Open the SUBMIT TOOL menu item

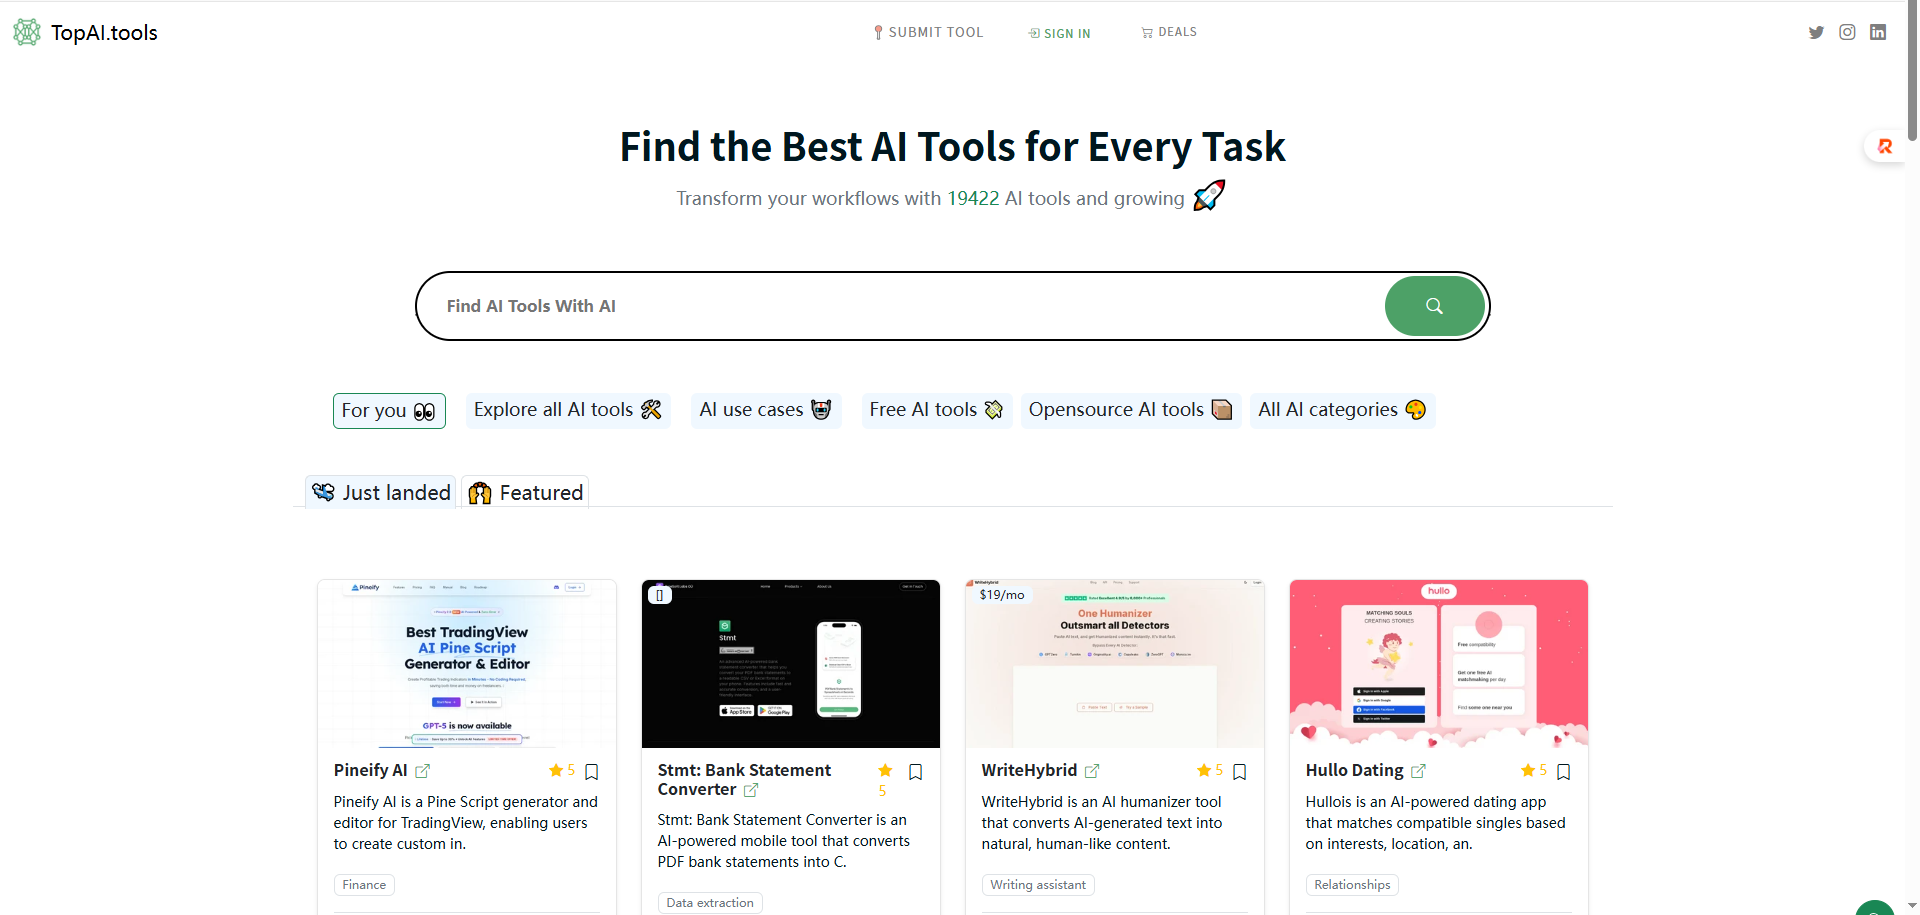point(928,32)
